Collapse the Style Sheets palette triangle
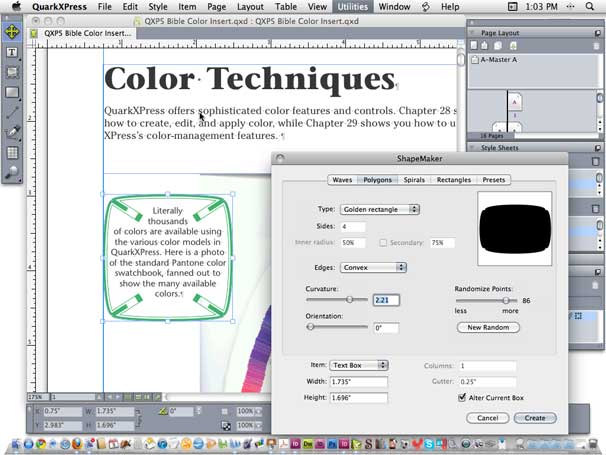Screen dimensions: 606x455 (x=472, y=148)
